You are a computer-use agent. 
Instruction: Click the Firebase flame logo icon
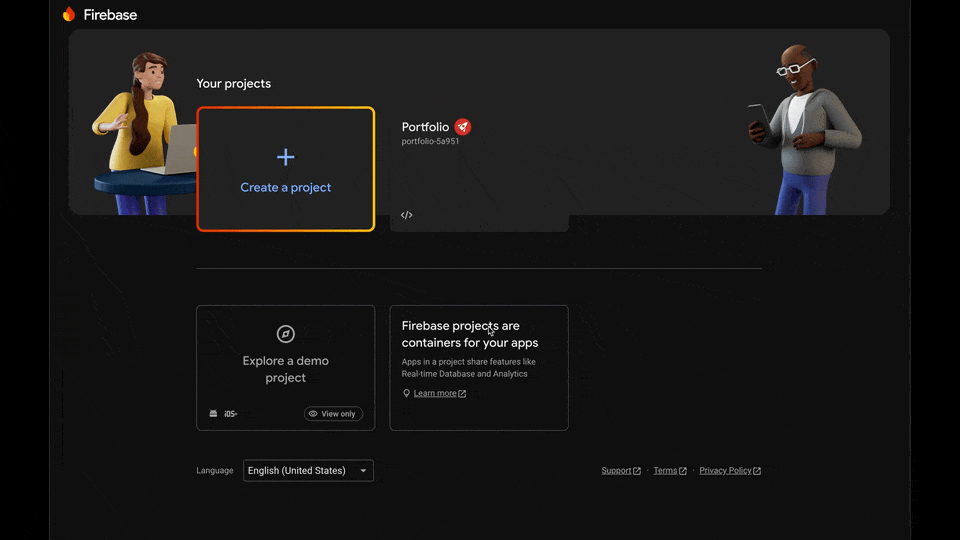click(x=69, y=14)
